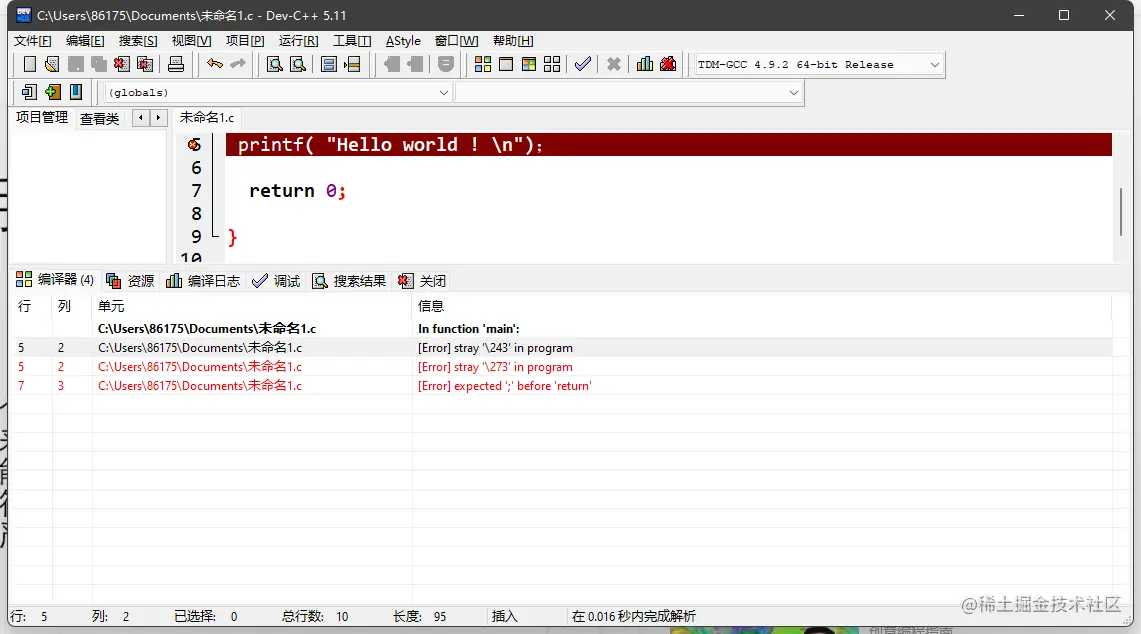Switch to the 编译日志 bottom tab

click(203, 281)
